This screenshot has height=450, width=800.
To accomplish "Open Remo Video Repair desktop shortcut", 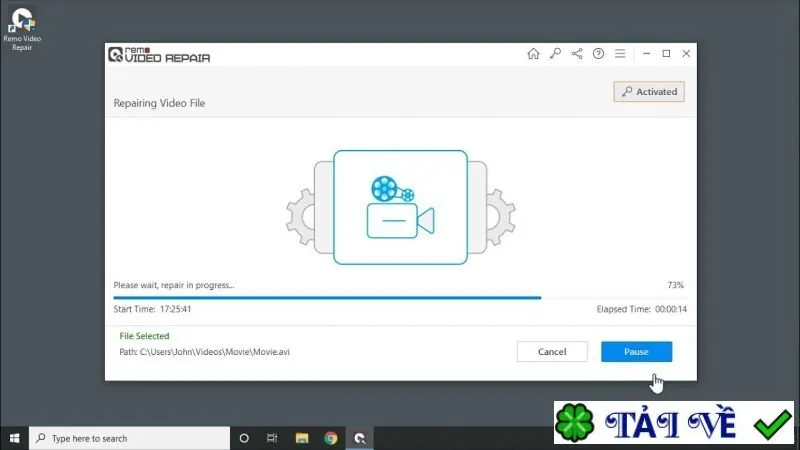I will point(22,30).
